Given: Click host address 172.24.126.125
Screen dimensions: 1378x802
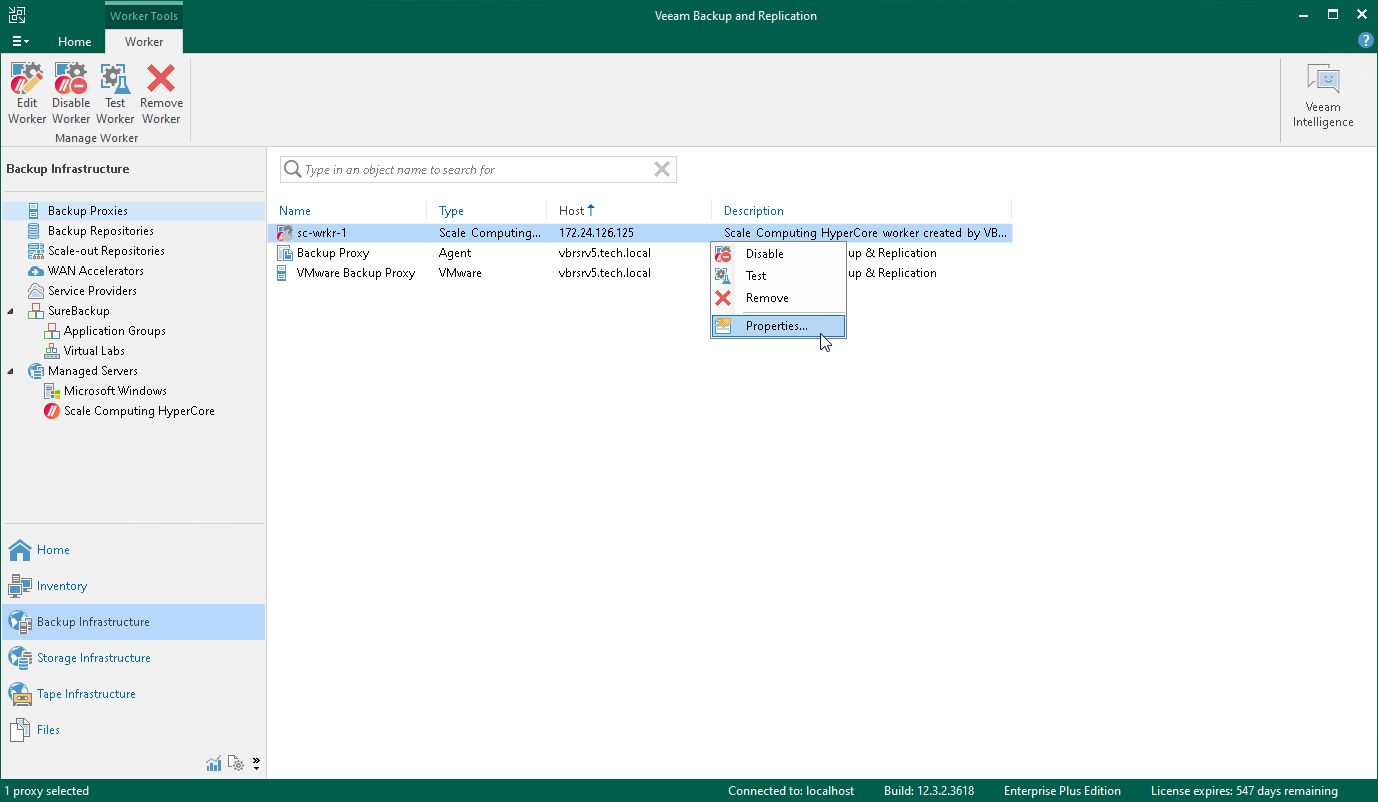Looking at the screenshot, I should coord(596,233).
